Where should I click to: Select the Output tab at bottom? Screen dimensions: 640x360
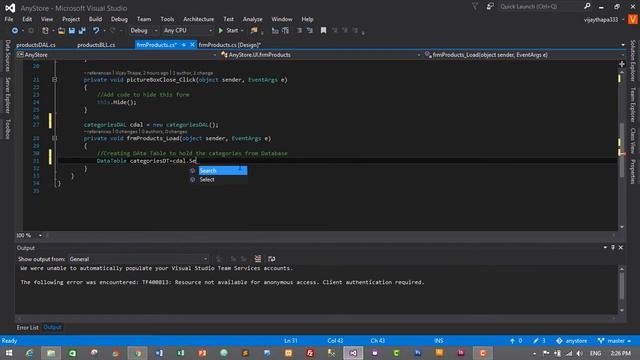[x=52, y=327]
